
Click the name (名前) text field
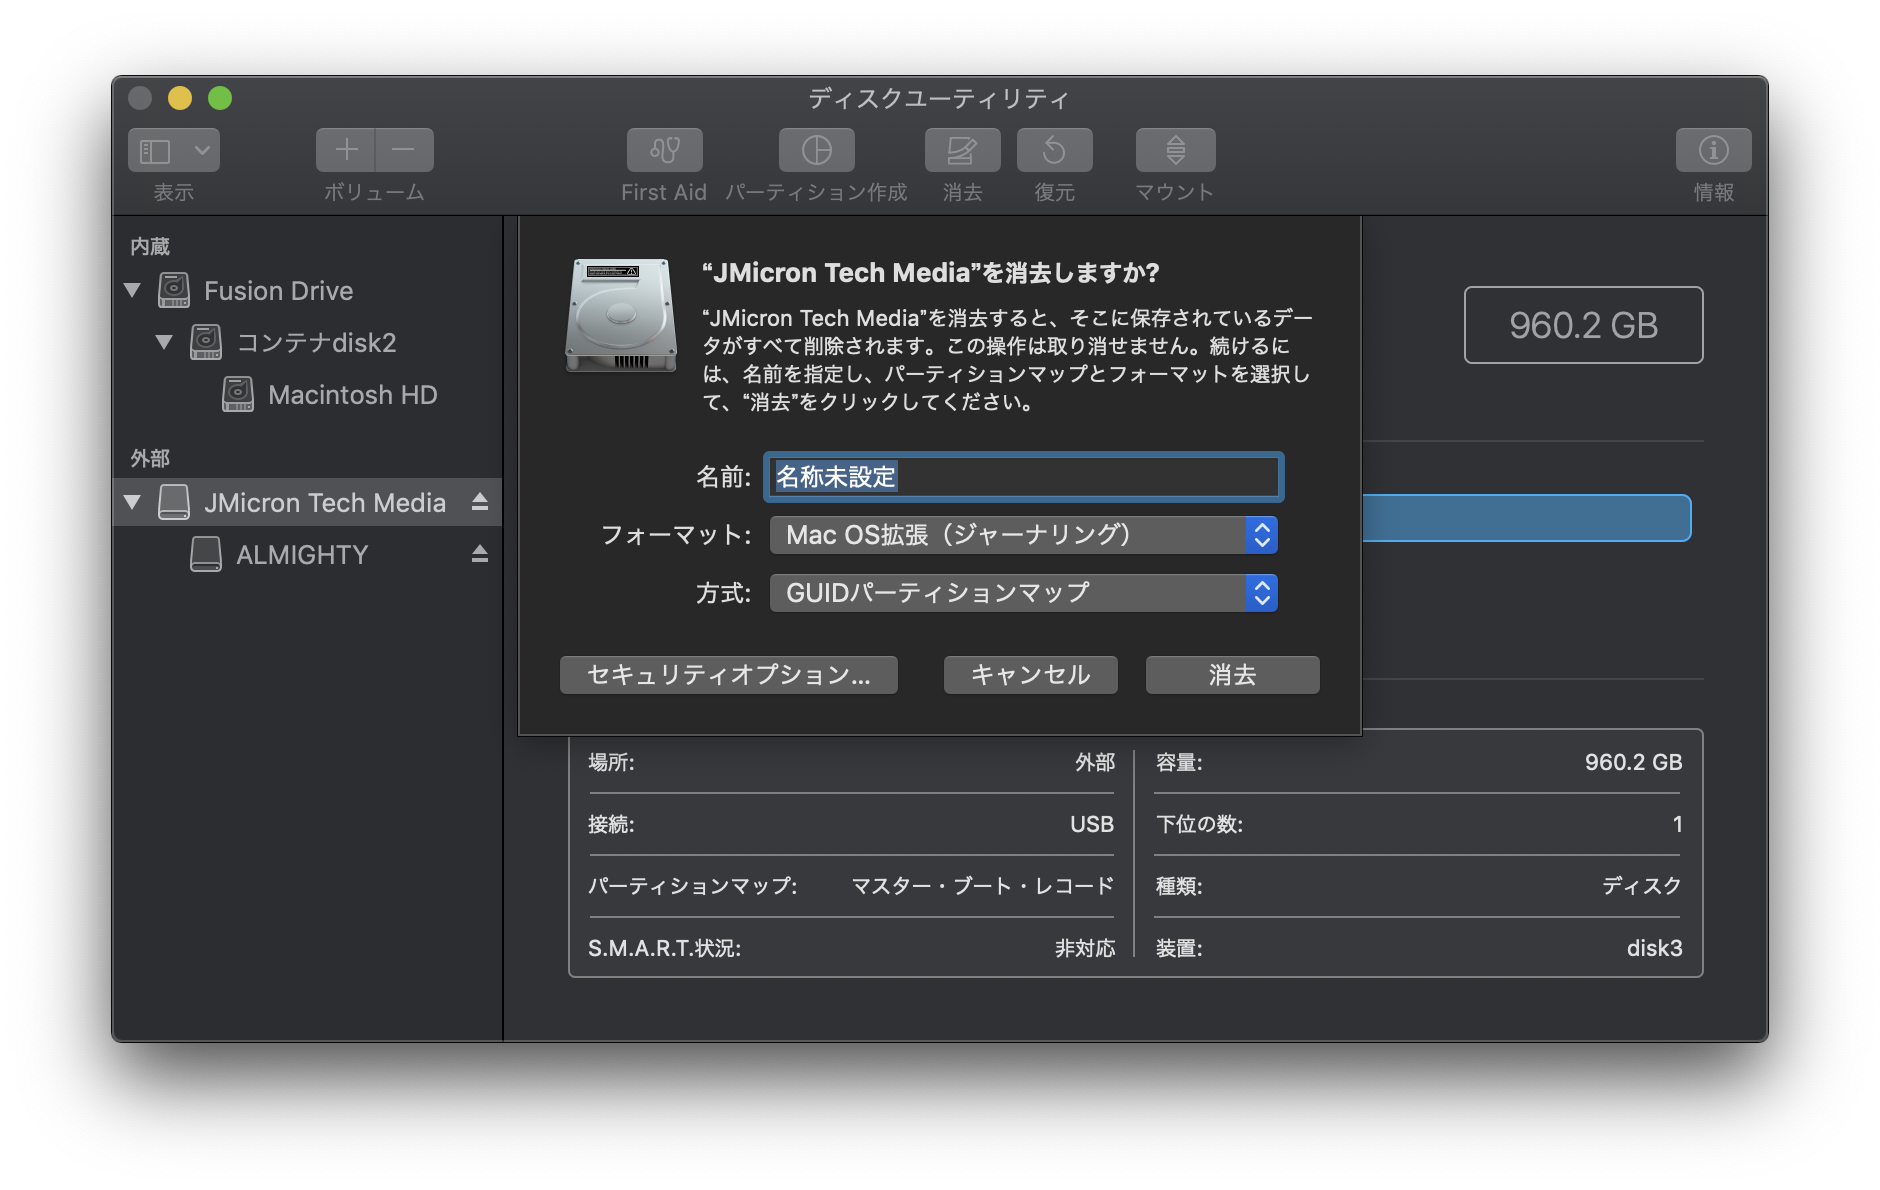tap(1024, 477)
